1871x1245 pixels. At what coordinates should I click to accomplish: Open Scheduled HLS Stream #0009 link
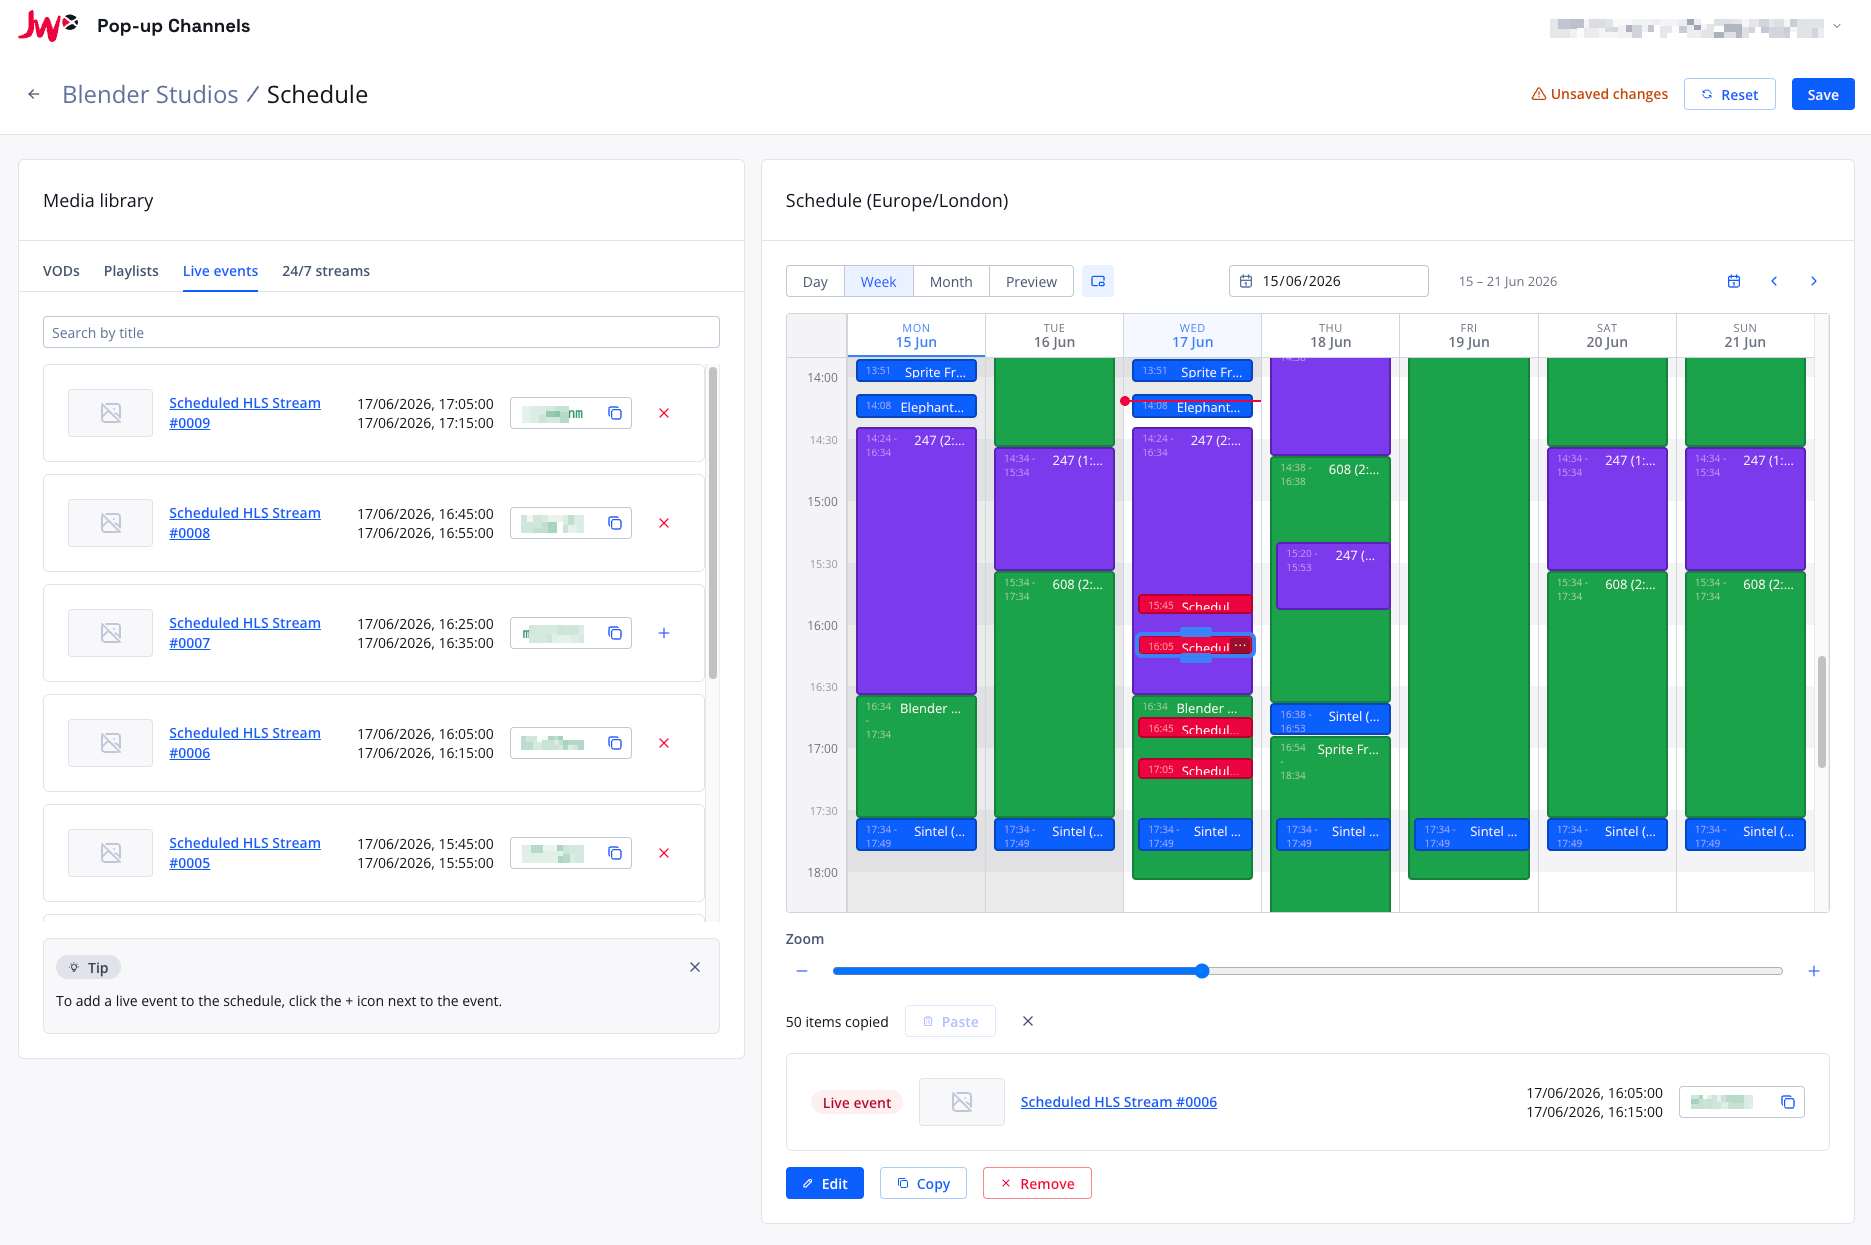click(x=245, y=413)
